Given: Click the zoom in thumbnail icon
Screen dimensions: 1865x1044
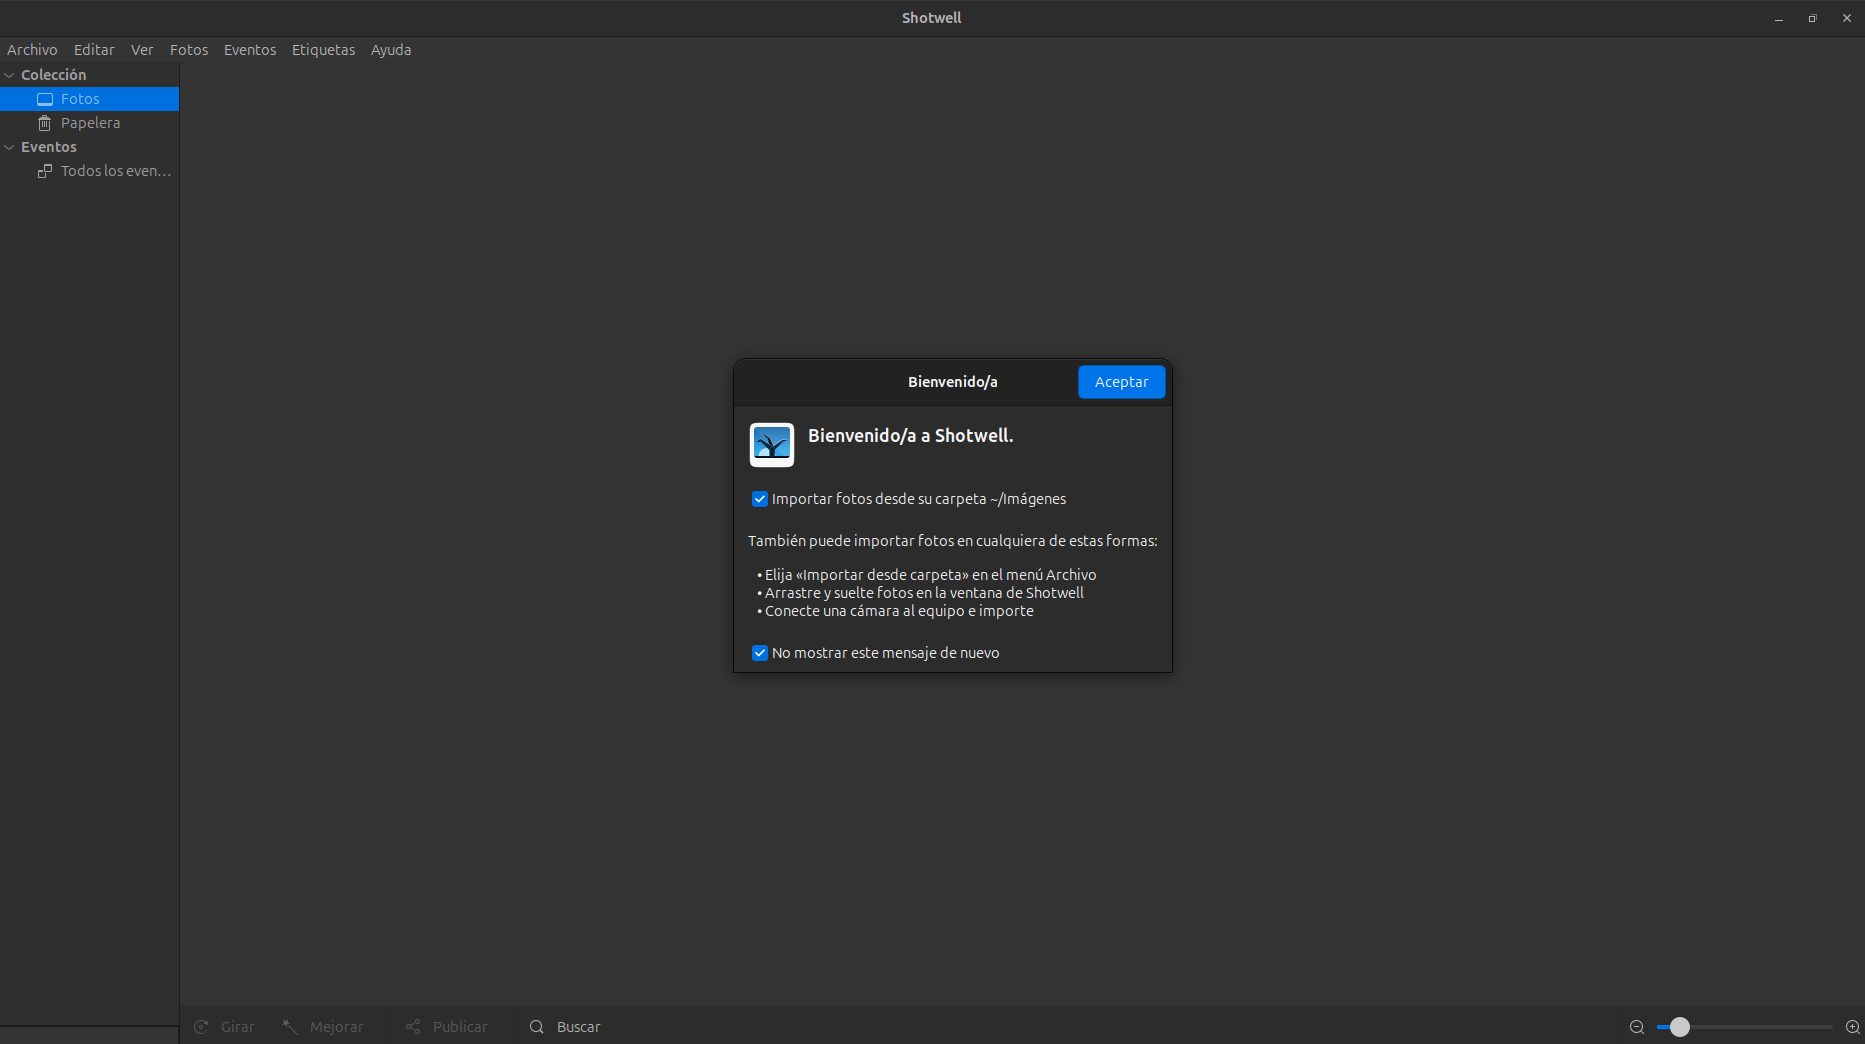Looking at the screenshot, I should pos(1852,1027).
